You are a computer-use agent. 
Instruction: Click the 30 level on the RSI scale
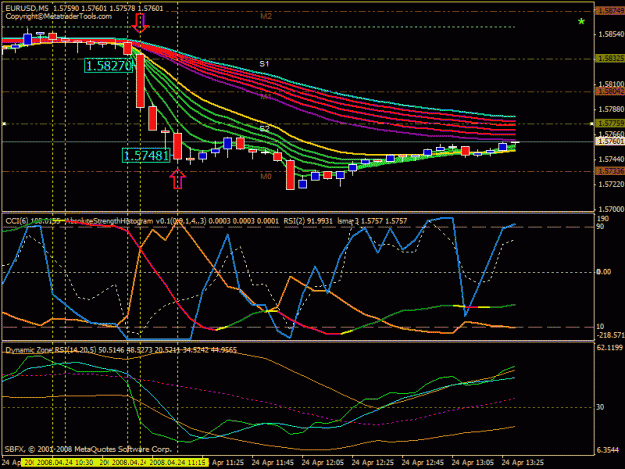click(x=600, y=407)
